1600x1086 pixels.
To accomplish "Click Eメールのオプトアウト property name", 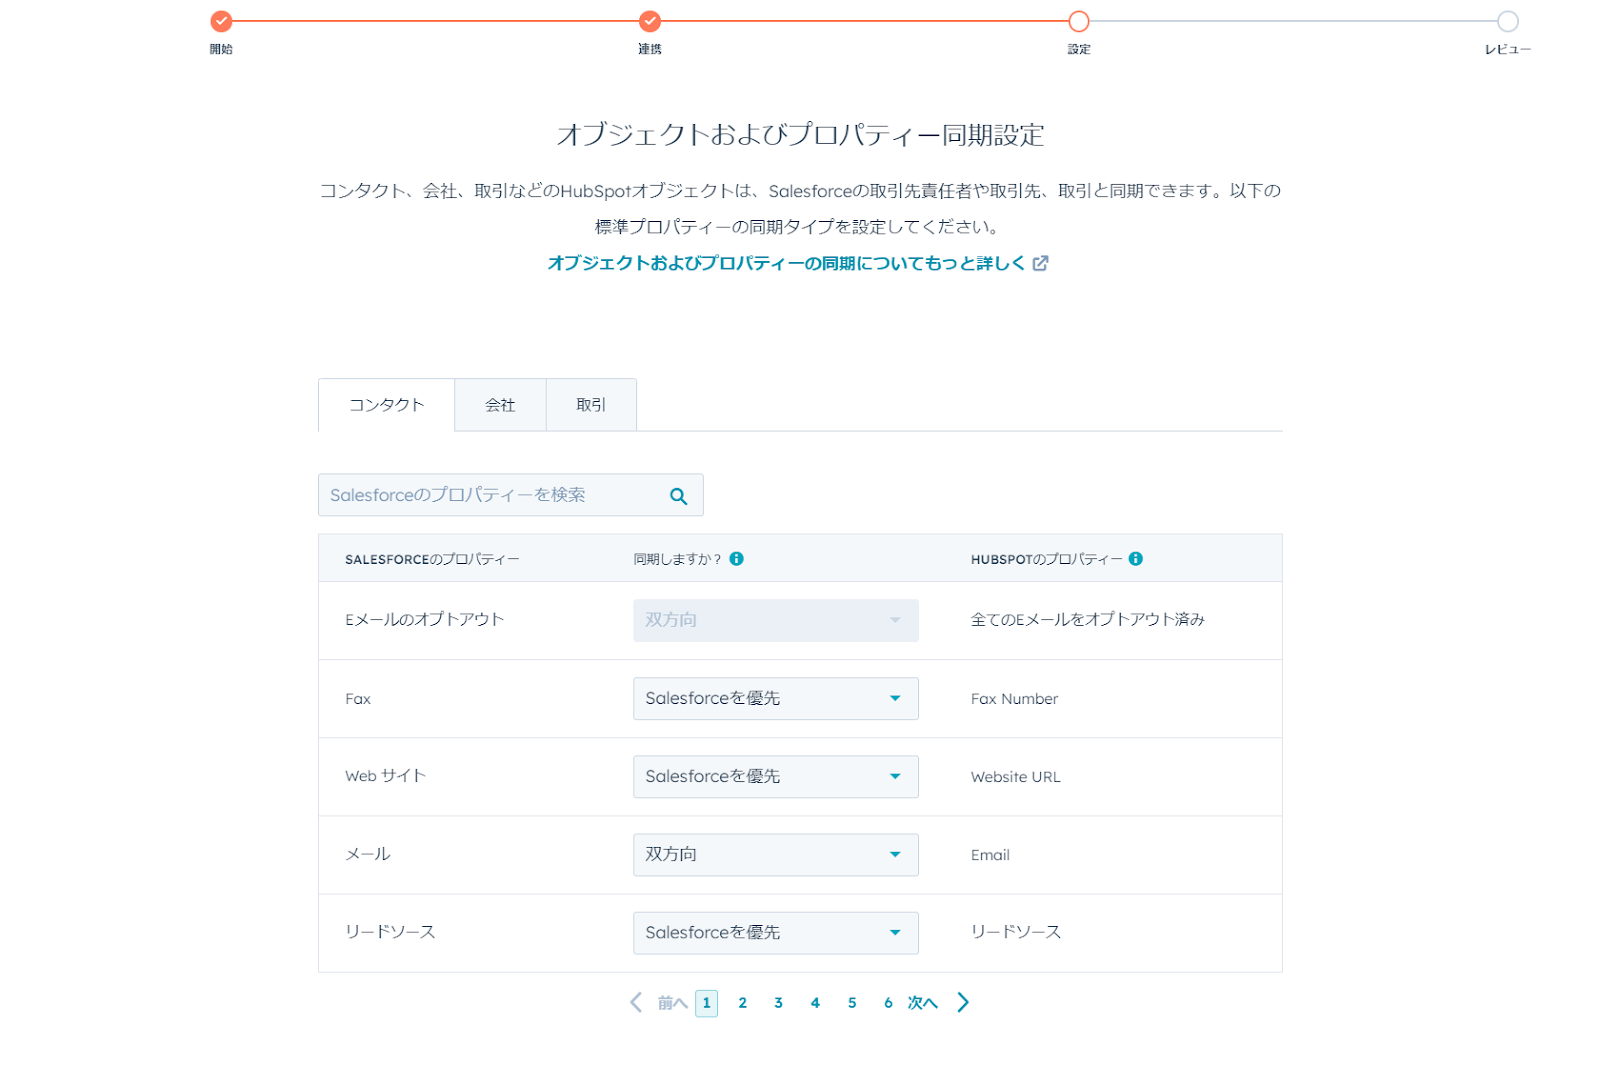I will pos(424,620).
